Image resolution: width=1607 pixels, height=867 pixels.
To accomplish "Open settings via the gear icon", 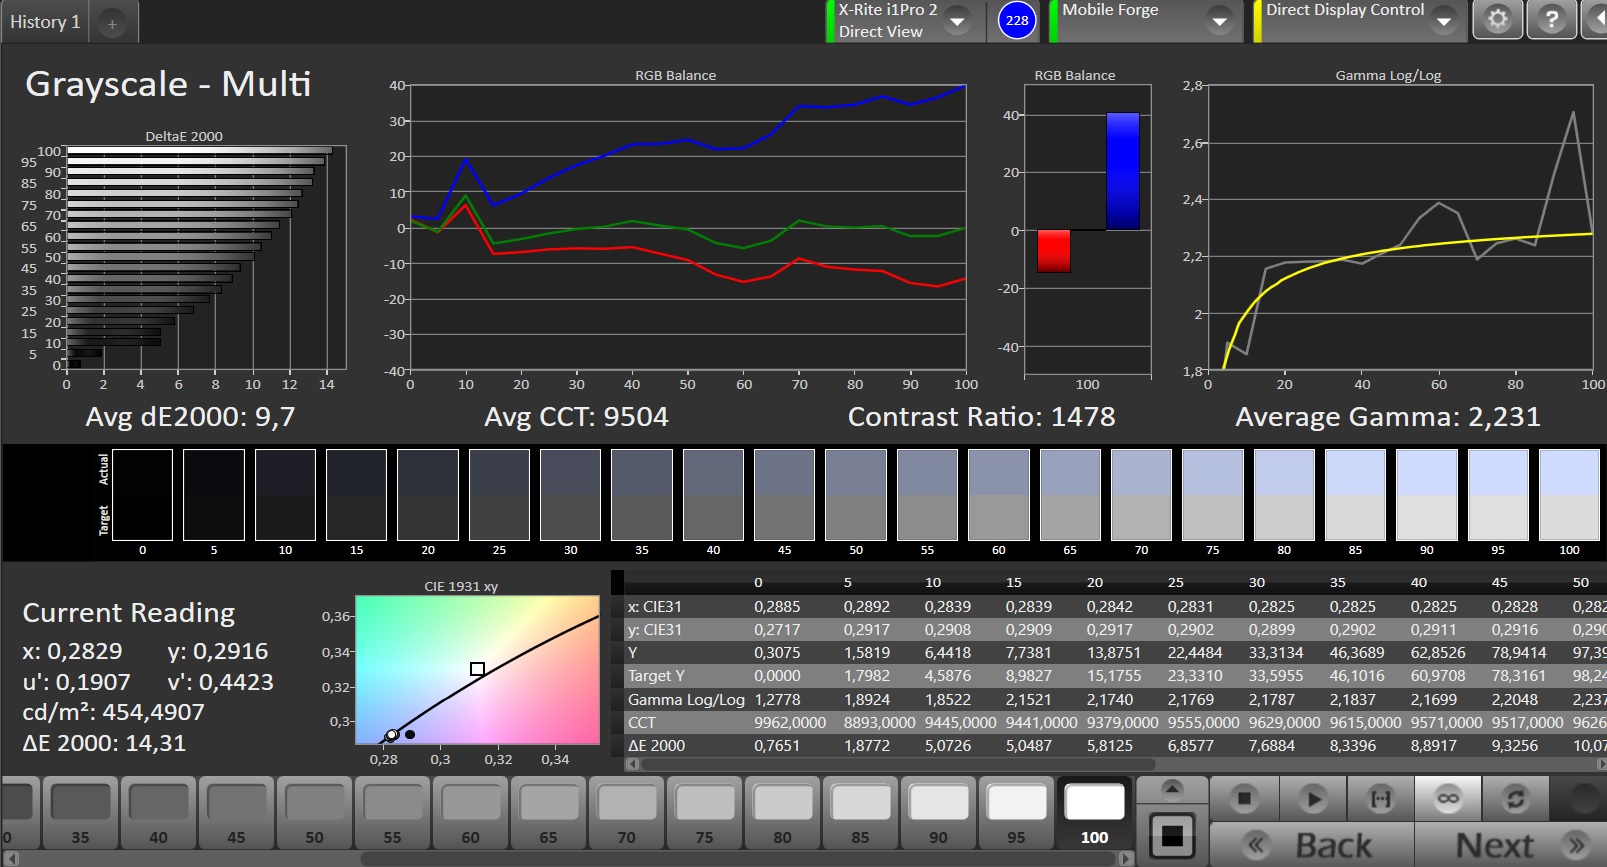I will point(1497,20).
